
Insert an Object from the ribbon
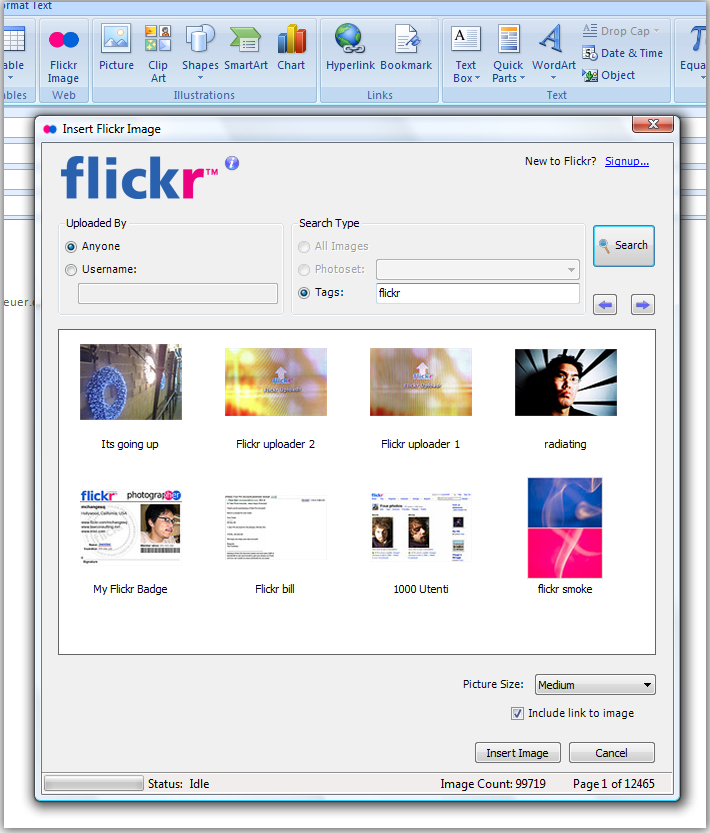click(608, 75)
